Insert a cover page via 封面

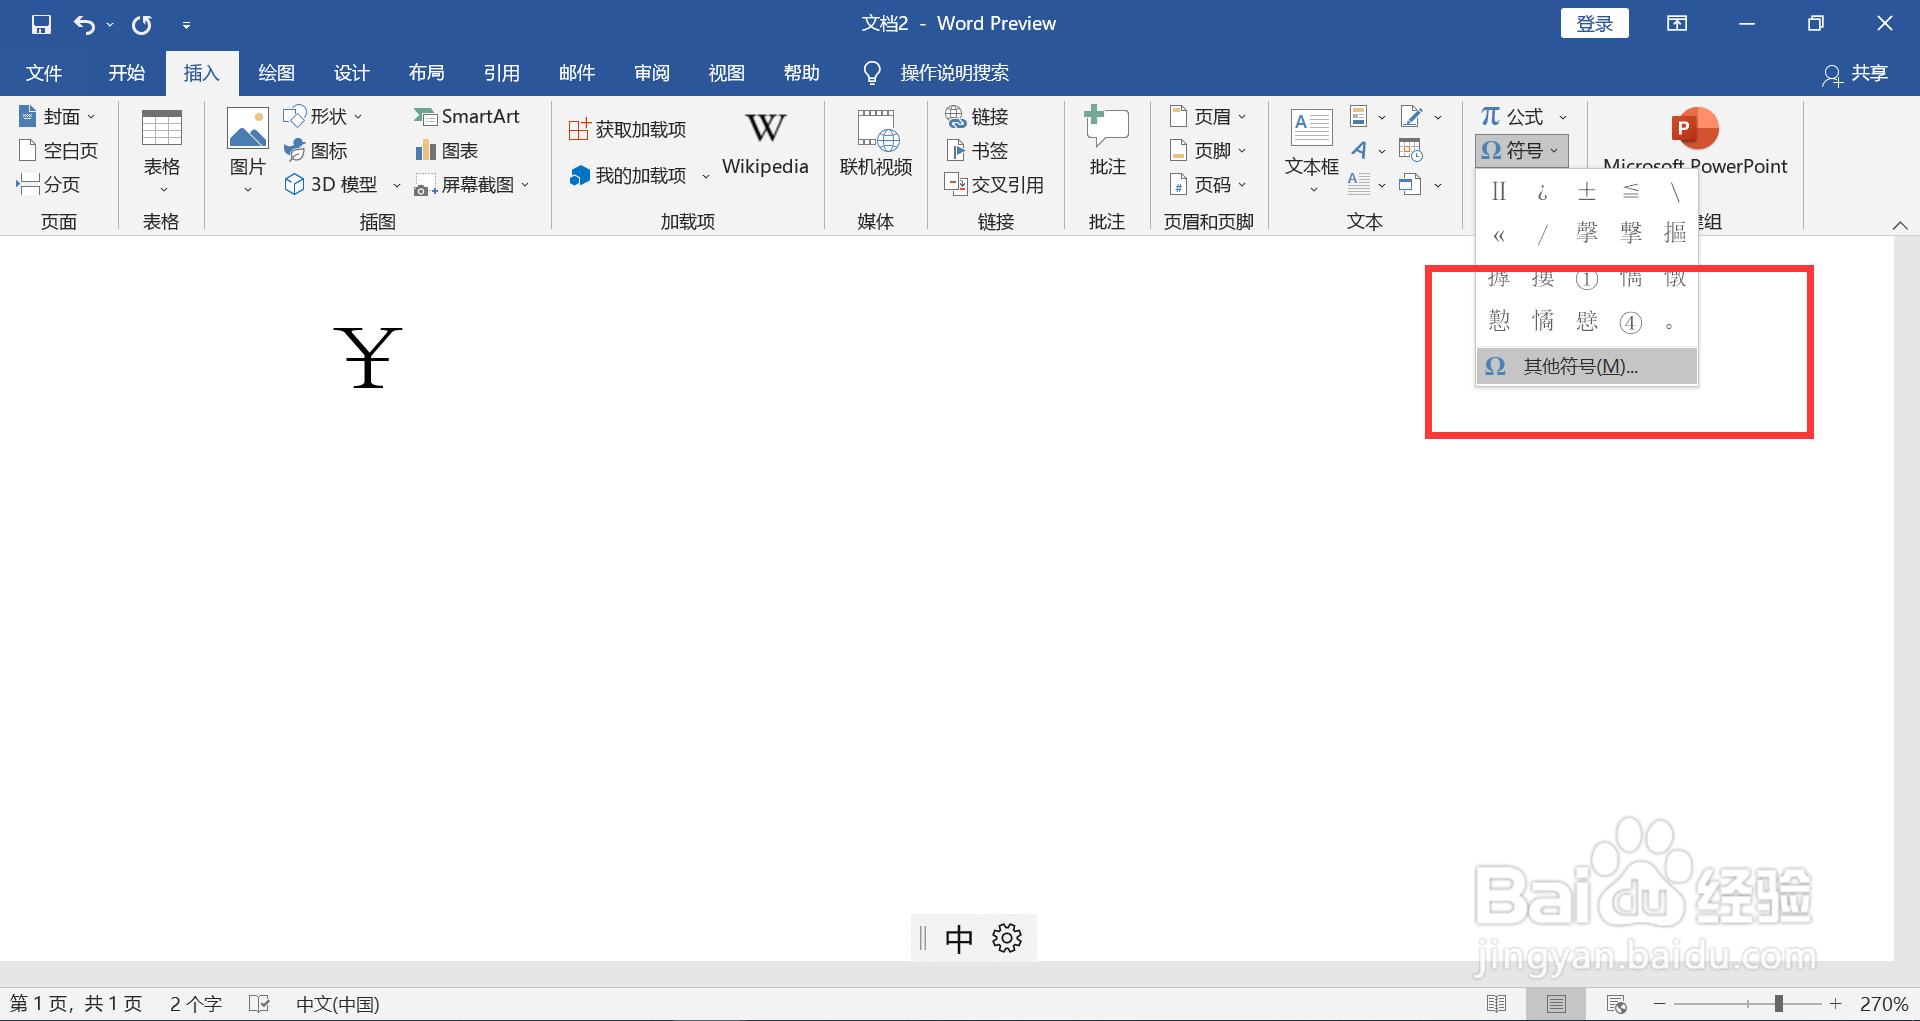(57, 117)
